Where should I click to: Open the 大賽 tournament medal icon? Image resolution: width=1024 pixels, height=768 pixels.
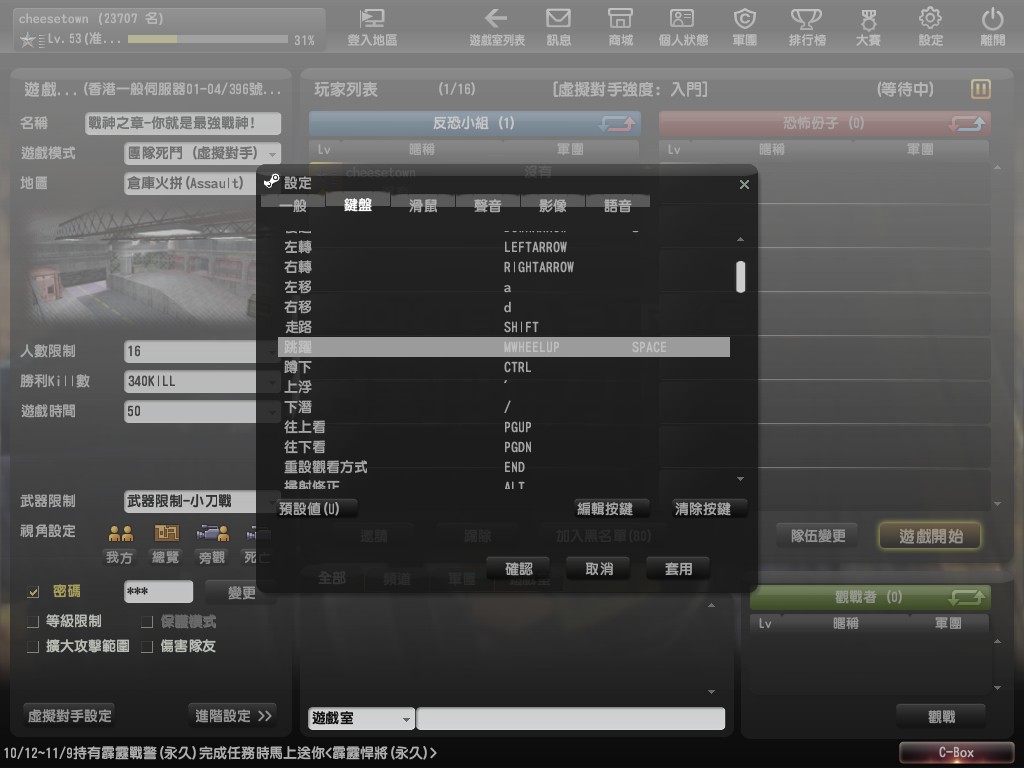869,27
